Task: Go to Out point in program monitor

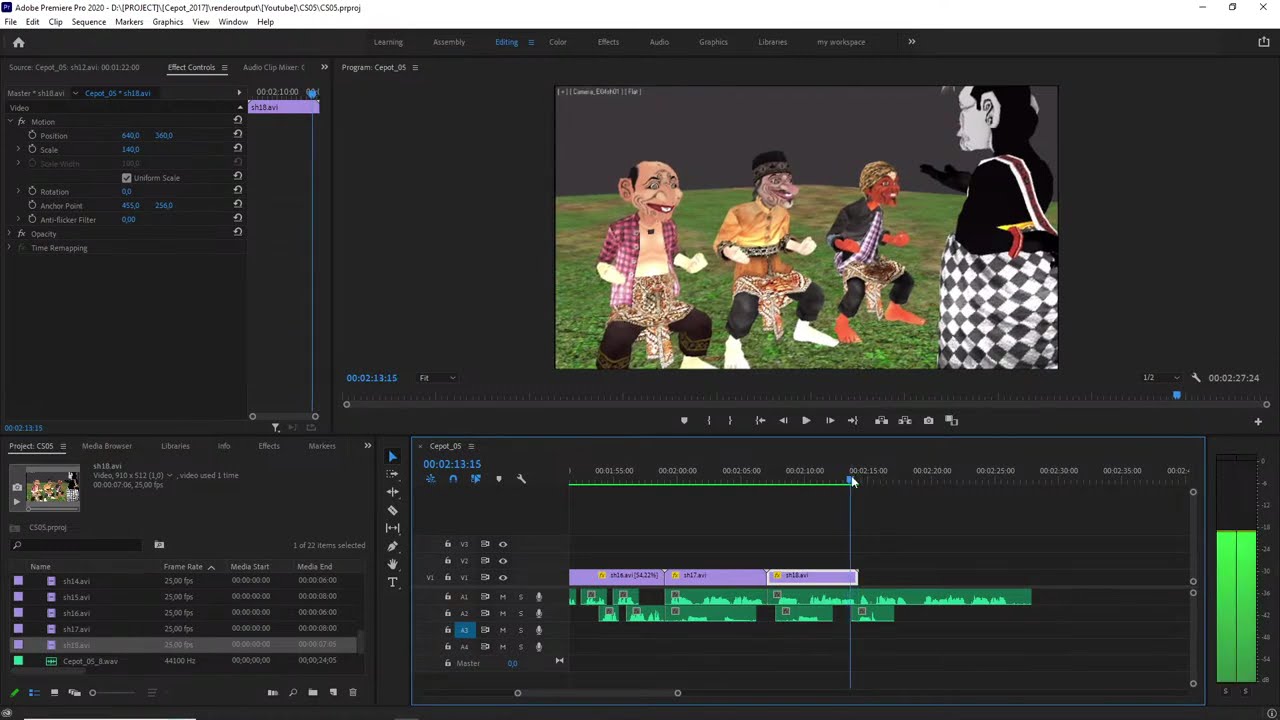Action: click(852, 421)
